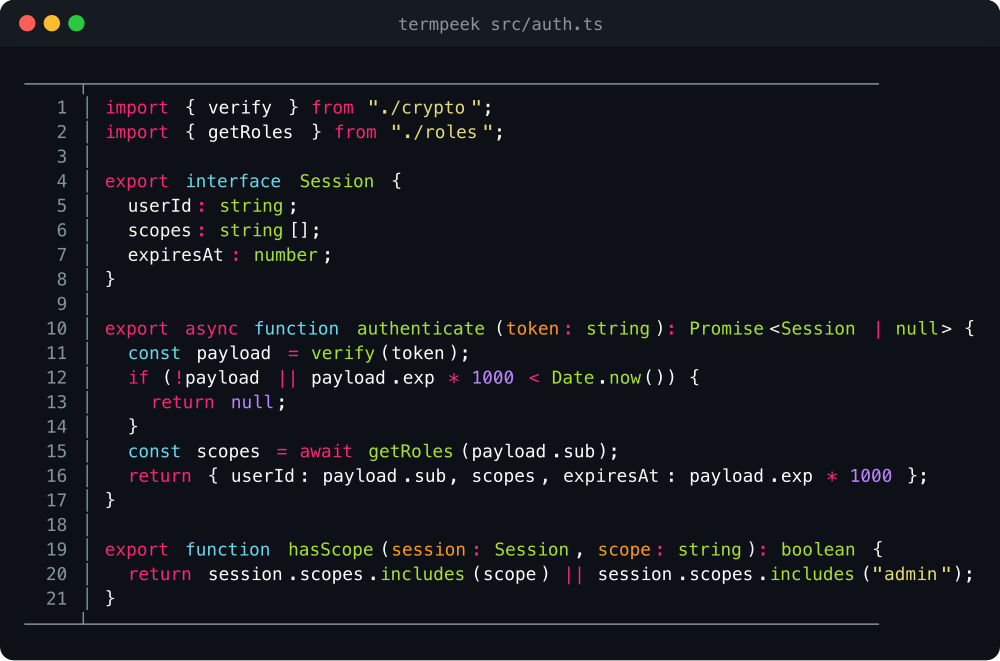Click the green maximize window button
This screenshot has width=1000, height=661.
coord(77,24)
